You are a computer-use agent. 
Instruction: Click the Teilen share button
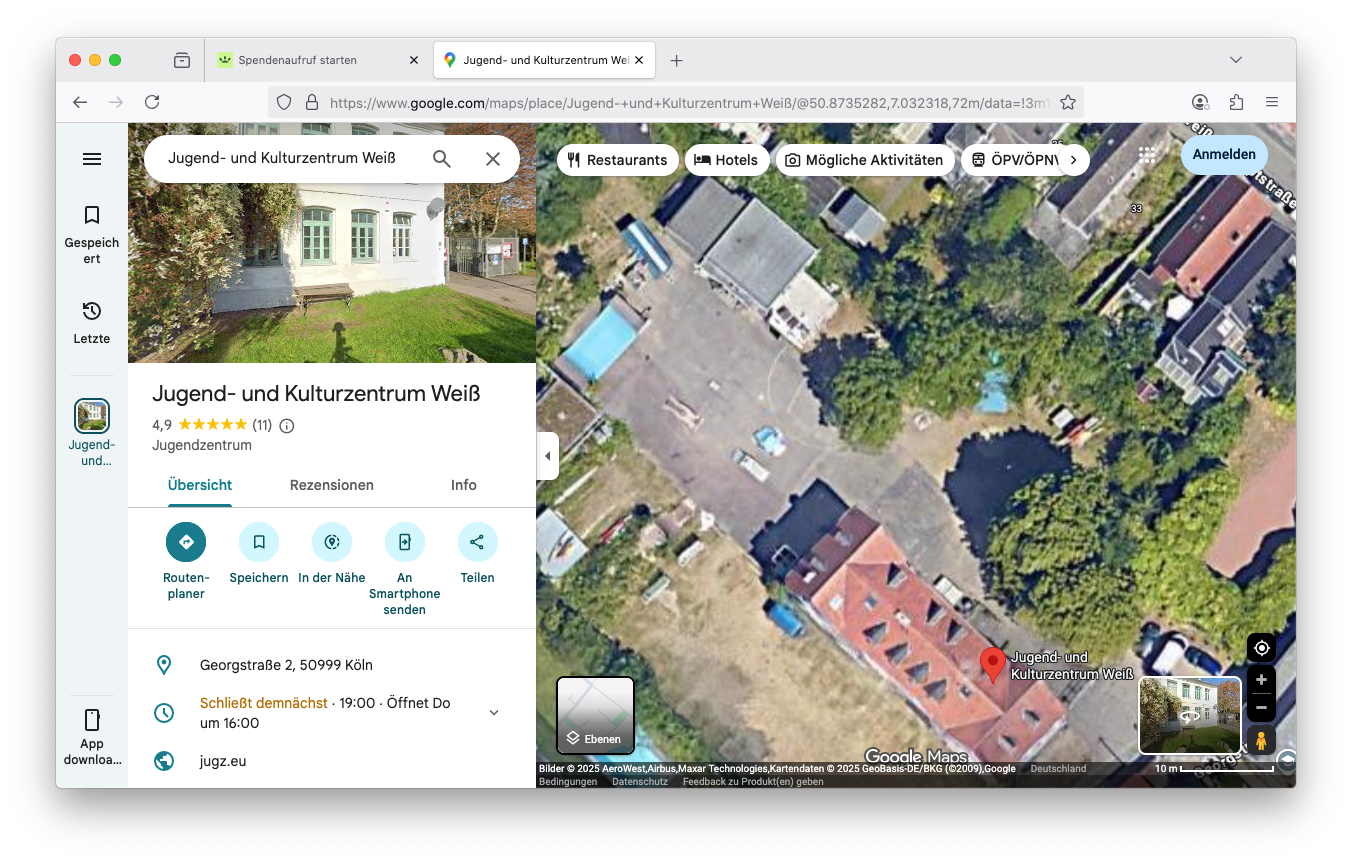(478, 542)
